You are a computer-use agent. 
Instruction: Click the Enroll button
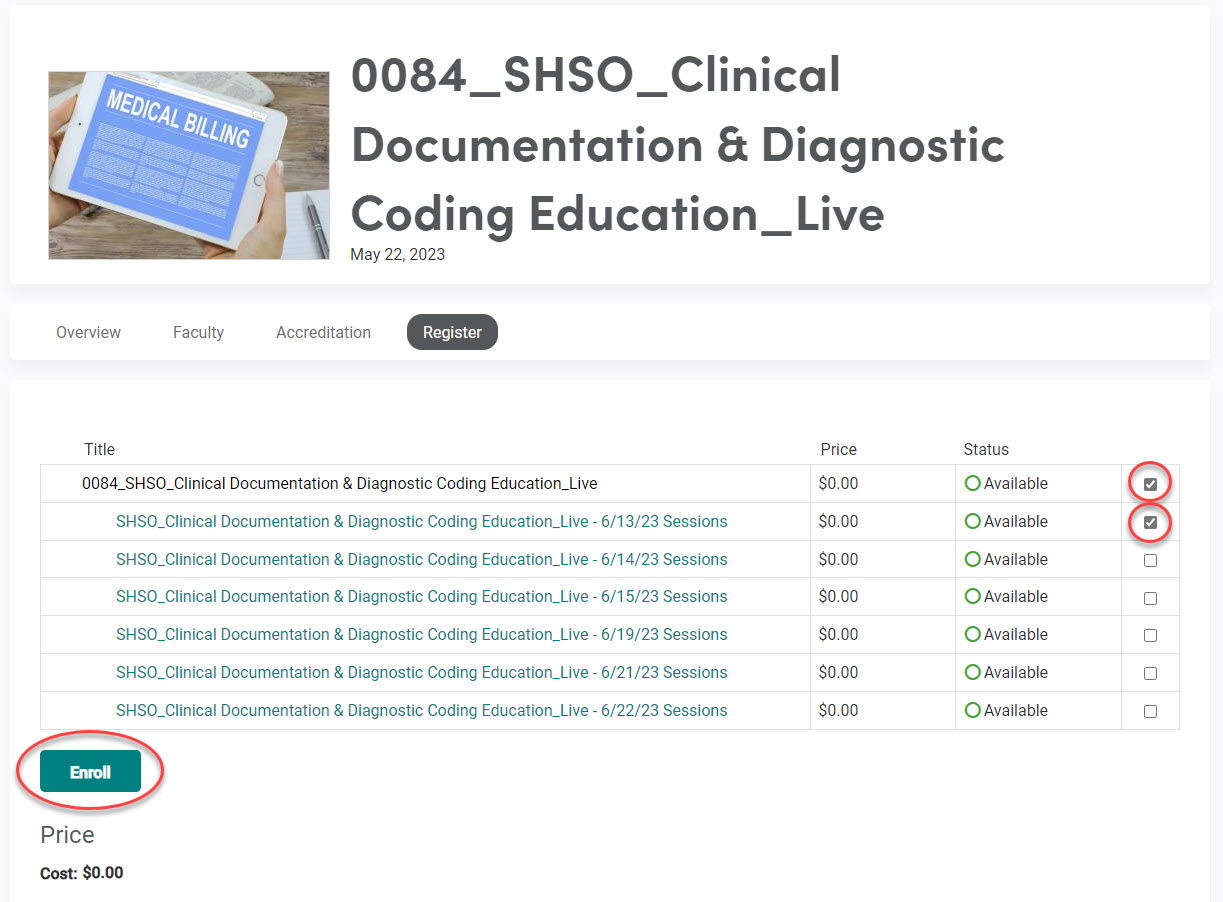[x=90, y=772]
